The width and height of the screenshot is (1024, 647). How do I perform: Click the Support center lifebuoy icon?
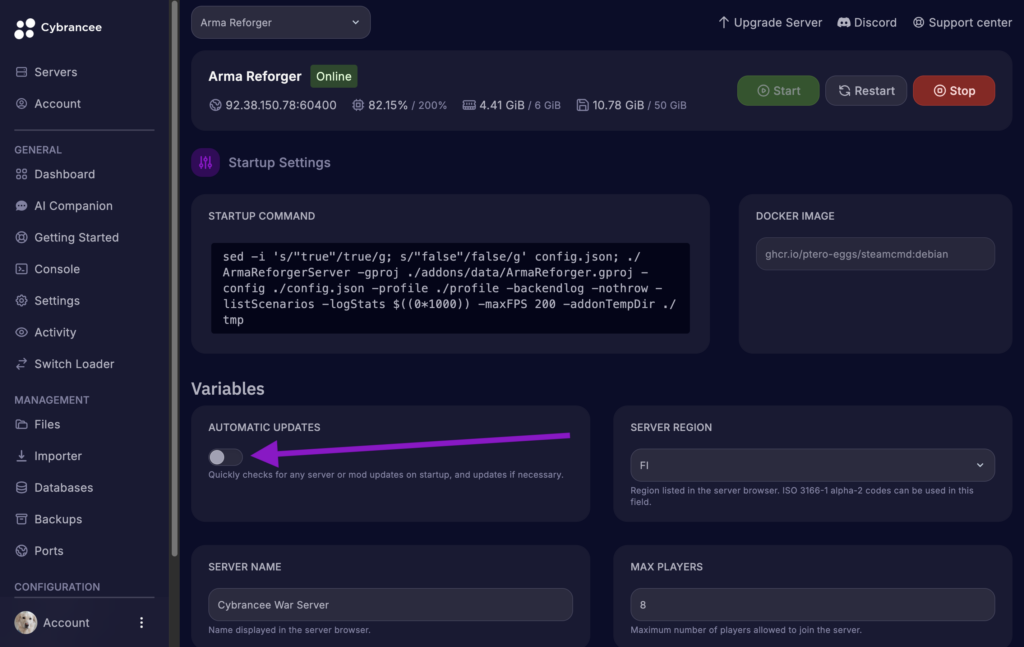[918, 22]
